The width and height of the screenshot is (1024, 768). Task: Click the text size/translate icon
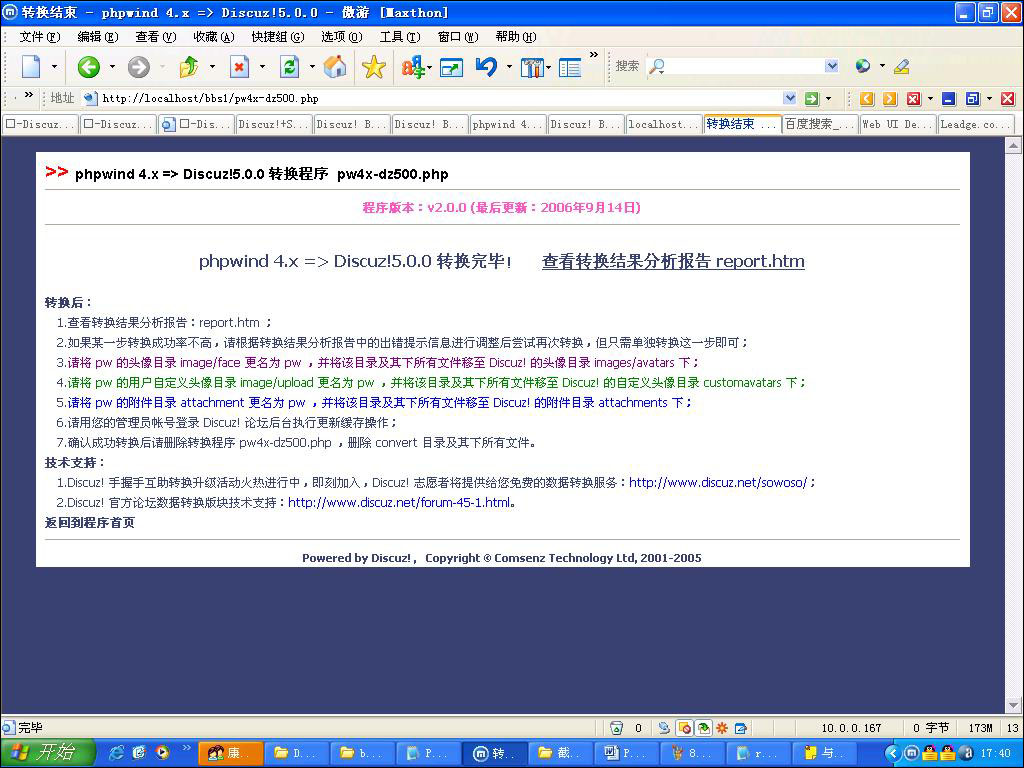[x=411, y=67]
